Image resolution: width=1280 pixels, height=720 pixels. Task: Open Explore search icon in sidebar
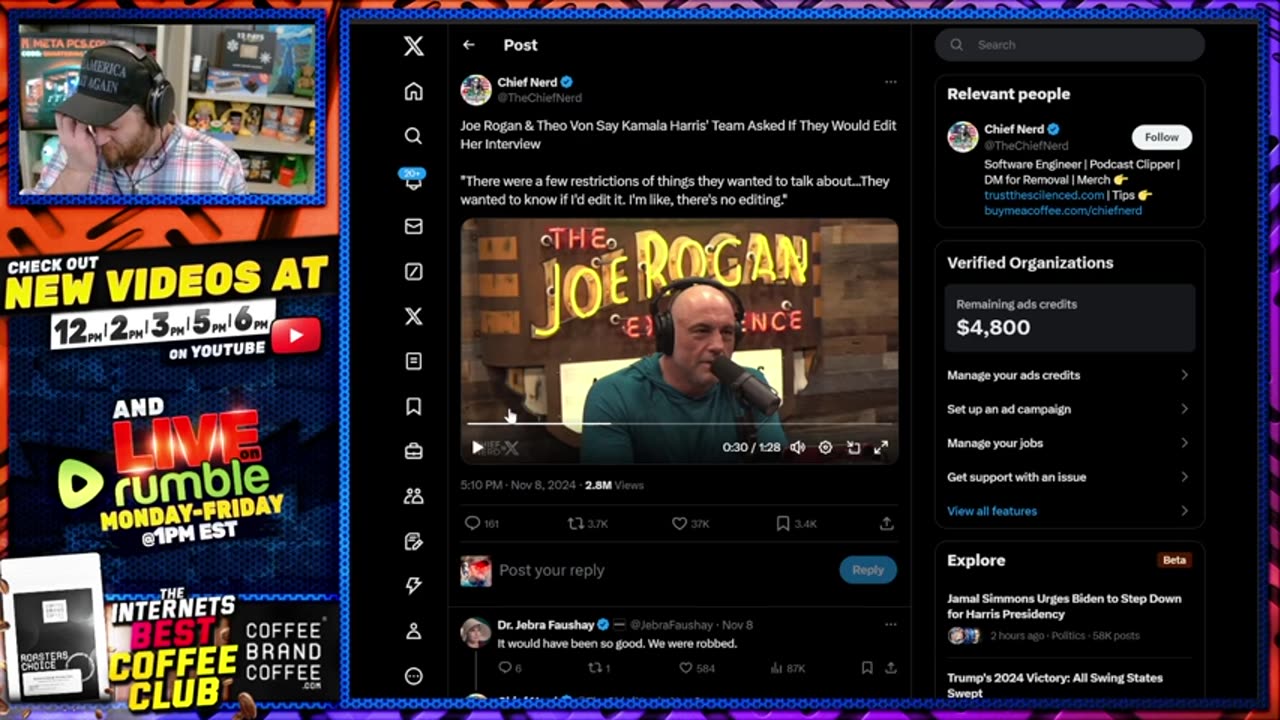click(x=414, y=136)
